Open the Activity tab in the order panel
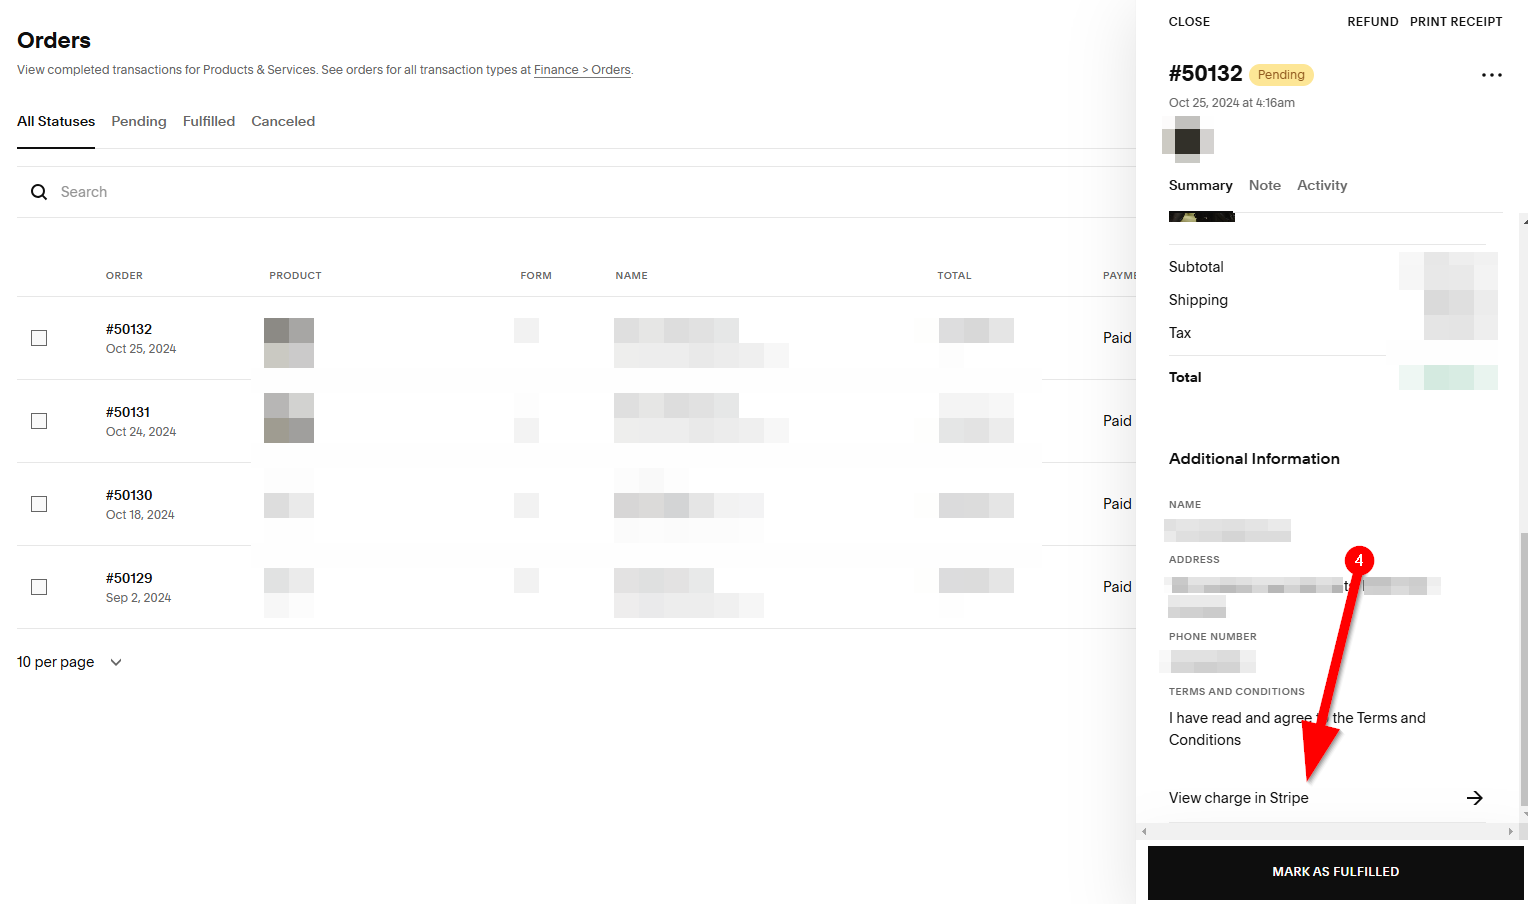This screenshot has height=904, width=1528. (x=1321, y=185)
